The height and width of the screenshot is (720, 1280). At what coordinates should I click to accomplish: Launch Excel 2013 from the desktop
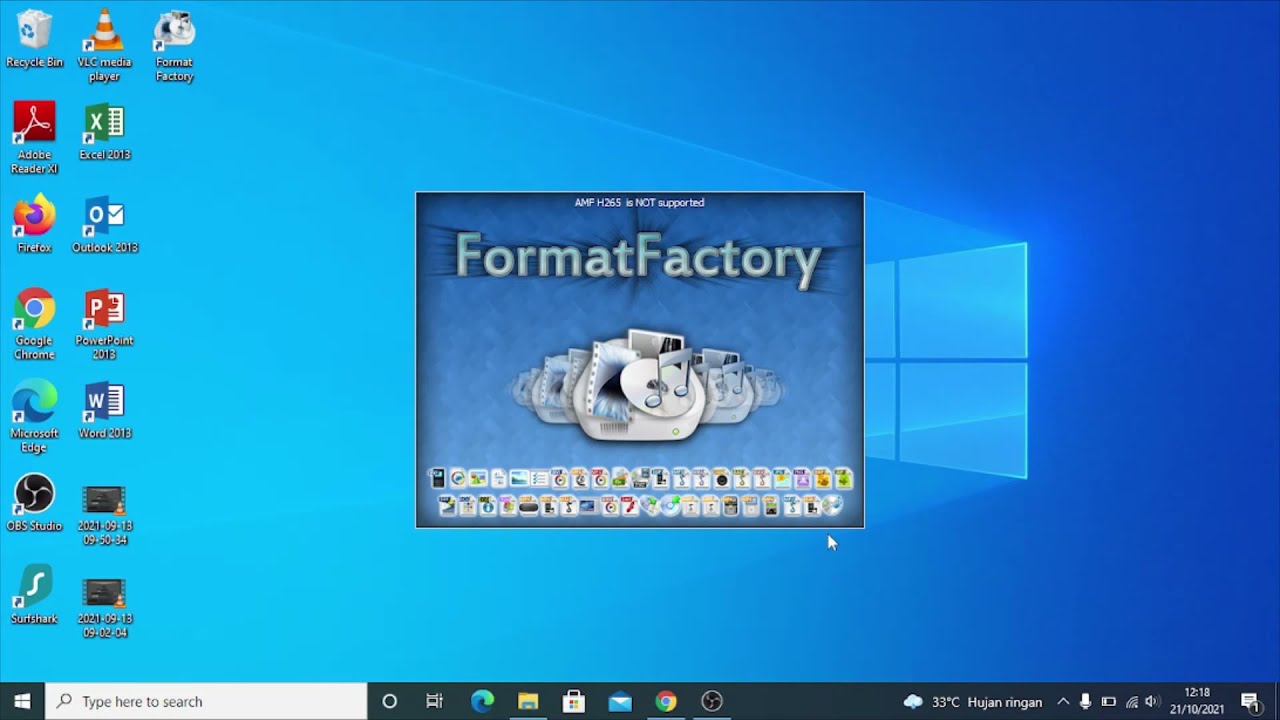(104, 132)
